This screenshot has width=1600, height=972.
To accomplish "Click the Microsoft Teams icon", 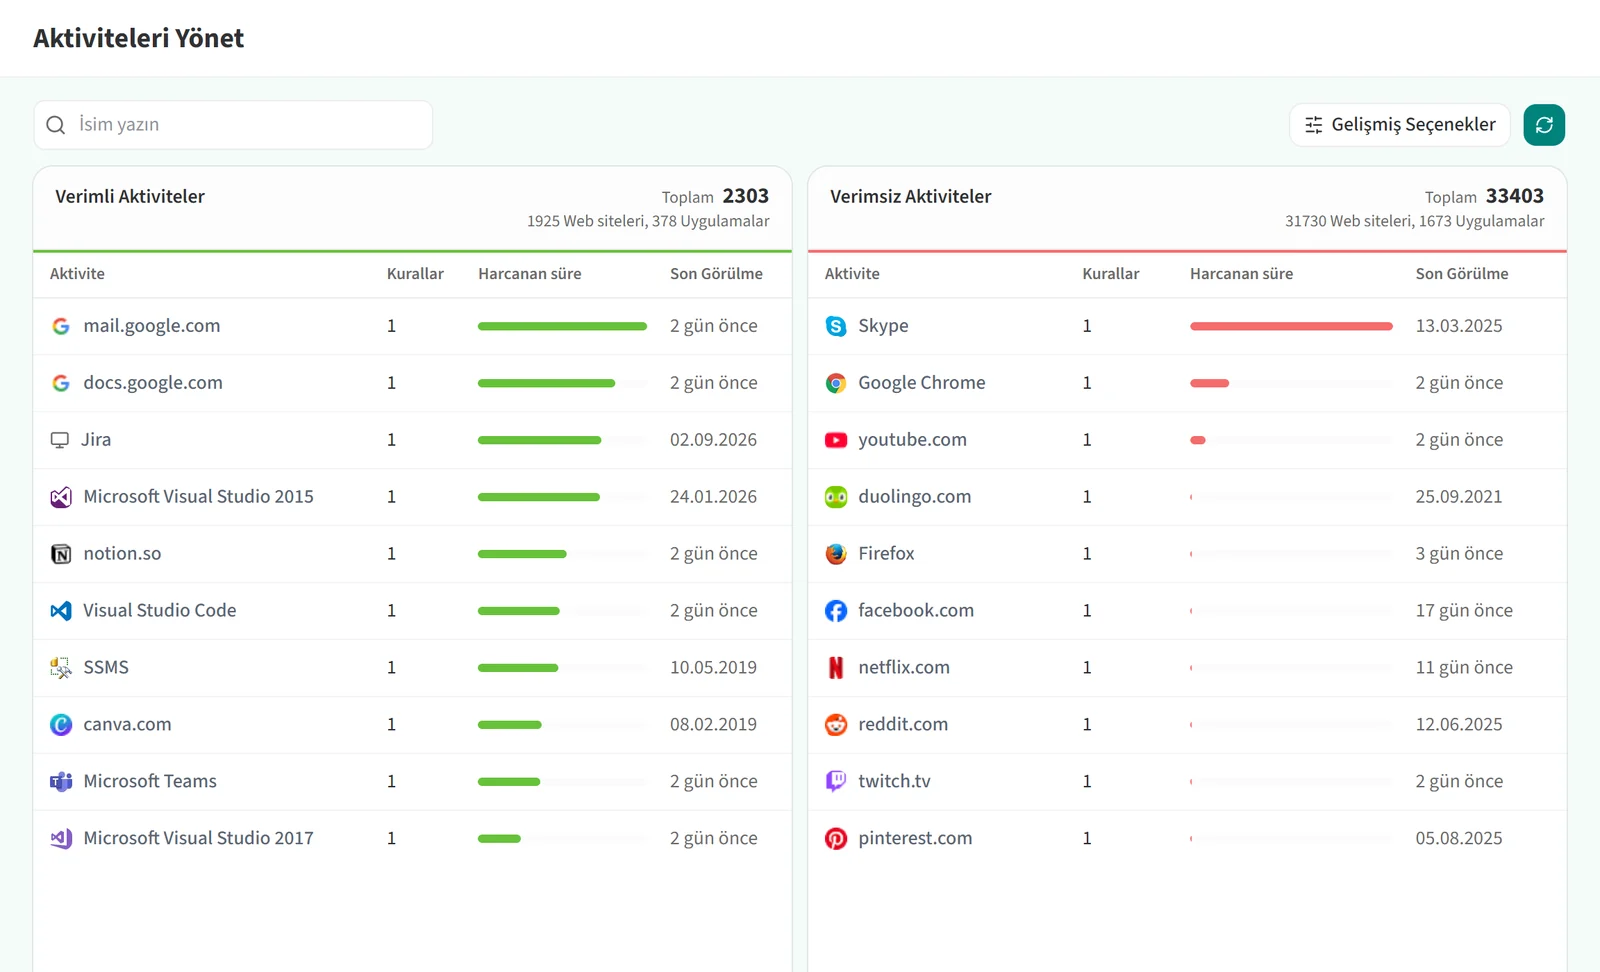I will [61, 782].
